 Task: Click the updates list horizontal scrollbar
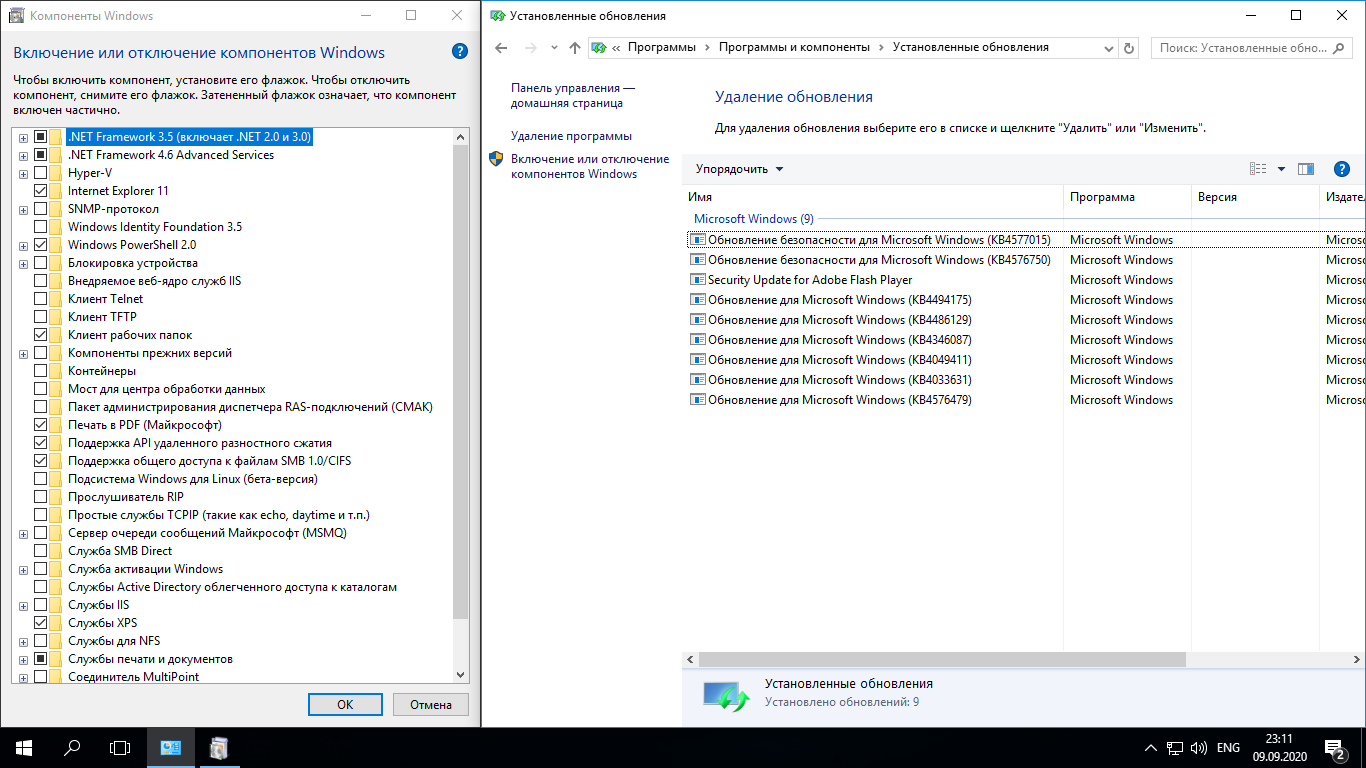coord(940,660)
